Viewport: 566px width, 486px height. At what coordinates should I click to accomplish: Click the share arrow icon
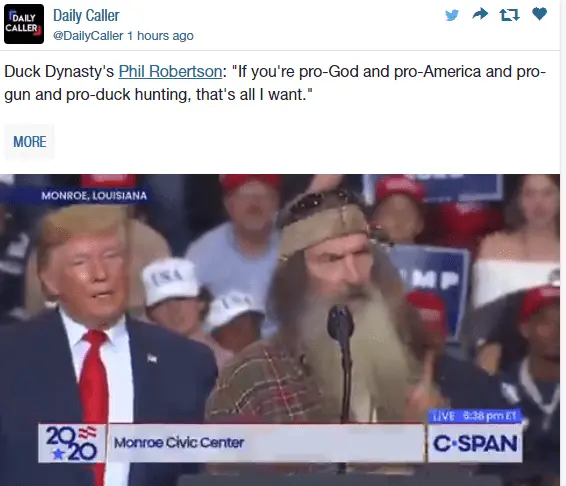pyautogui.click(x=480, y=14)
